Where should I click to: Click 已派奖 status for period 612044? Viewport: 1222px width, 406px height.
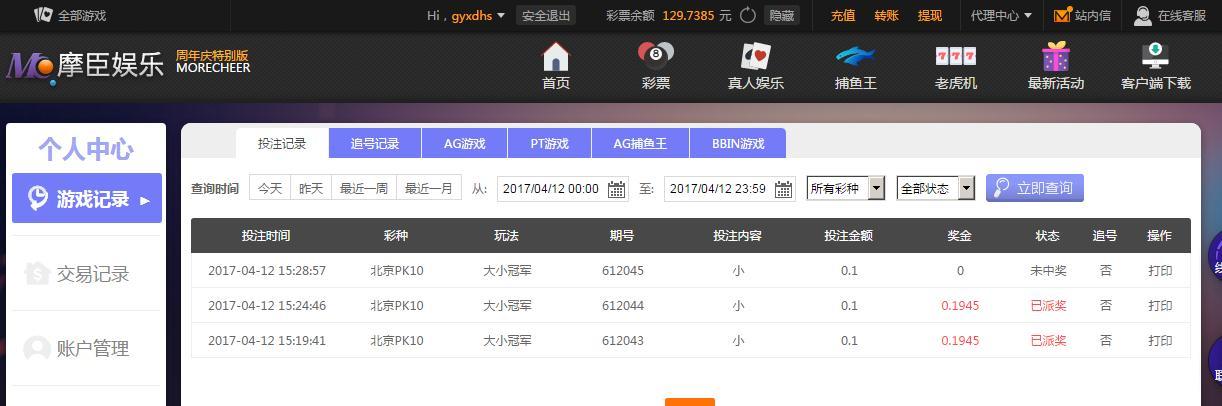click(1048, 305)
